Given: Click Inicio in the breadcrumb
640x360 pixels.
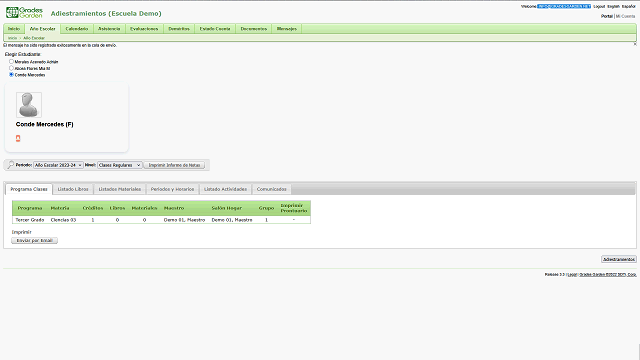Looking at the screenshot, I should point(13,38).
